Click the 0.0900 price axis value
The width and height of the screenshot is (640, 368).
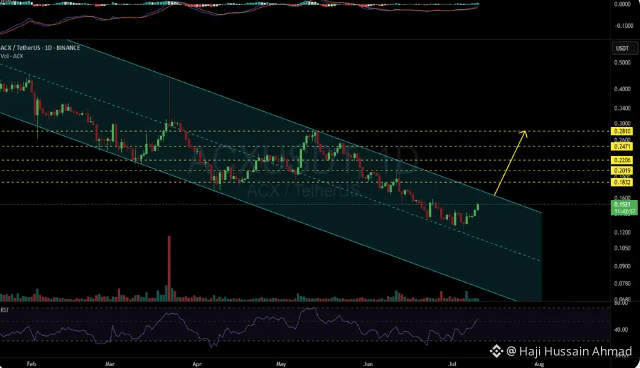pos(622,266)
